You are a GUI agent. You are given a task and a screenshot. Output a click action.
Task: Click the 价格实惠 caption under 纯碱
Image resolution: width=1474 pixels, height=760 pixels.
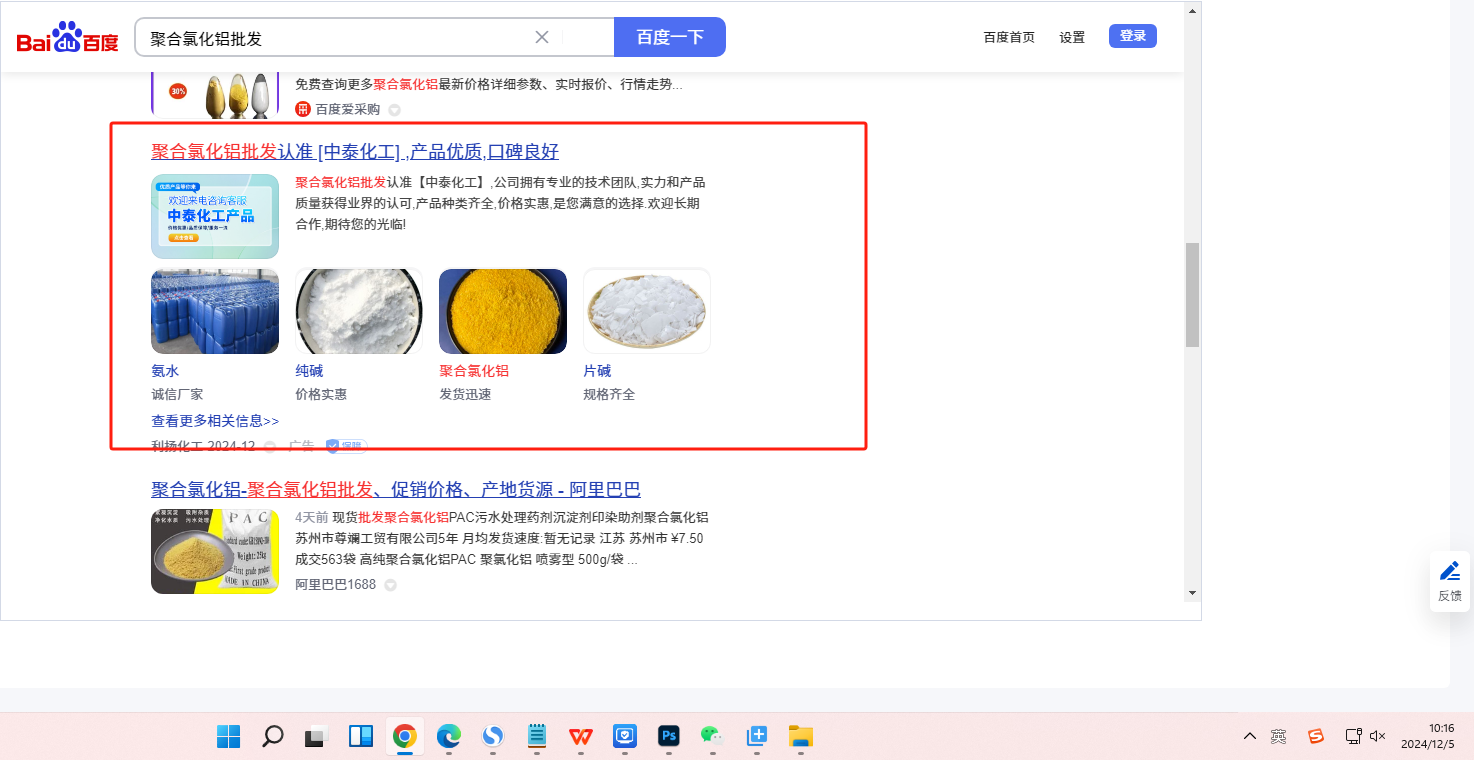pos(321,395)
